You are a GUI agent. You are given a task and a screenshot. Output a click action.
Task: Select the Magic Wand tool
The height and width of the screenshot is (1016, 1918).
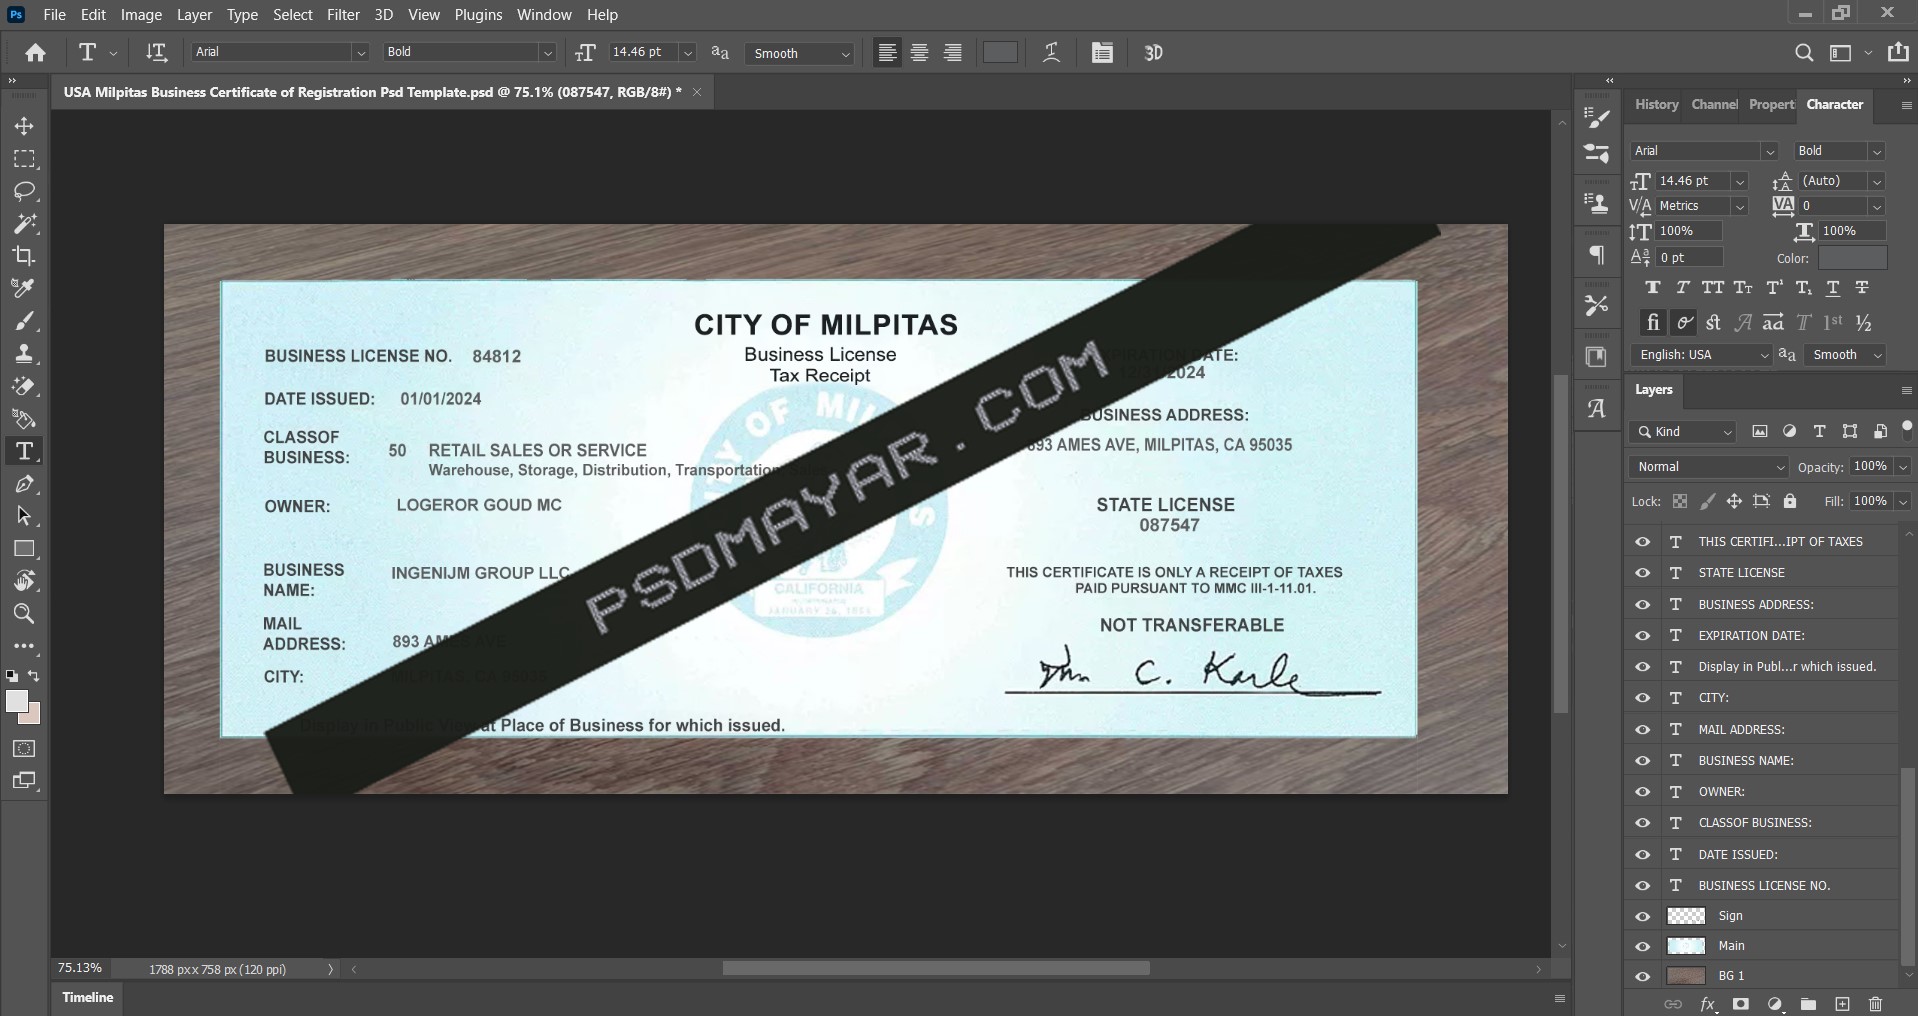[x=24, y=223]
